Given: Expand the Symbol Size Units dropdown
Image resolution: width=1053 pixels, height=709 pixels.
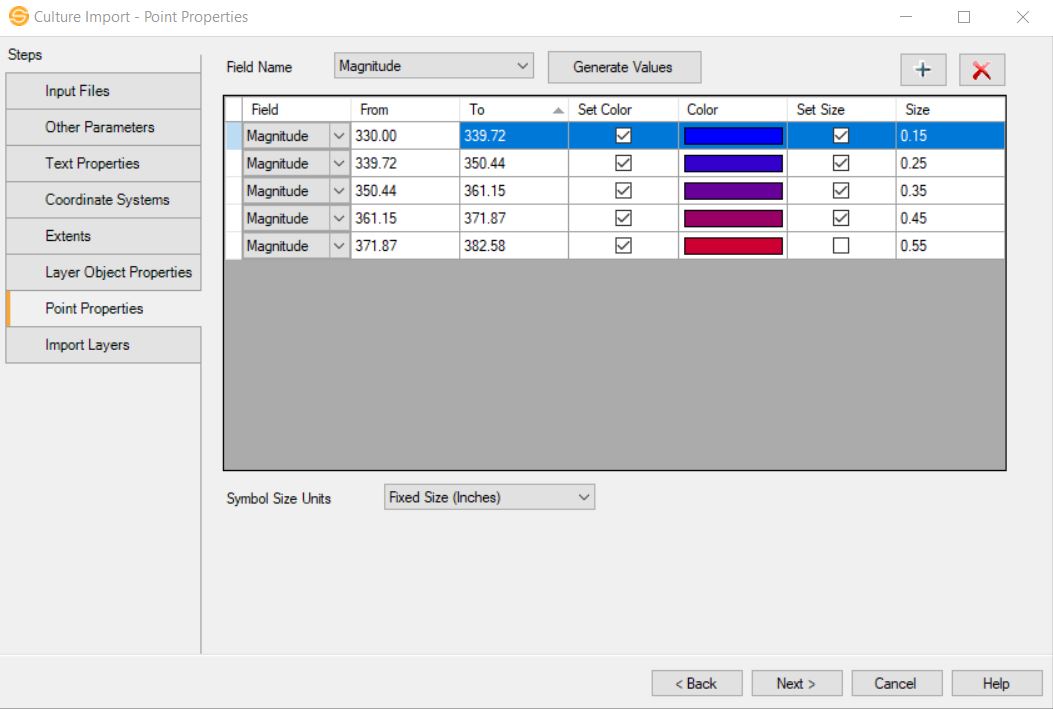Looking at the screenshot, I should click(x=489, y=497).
